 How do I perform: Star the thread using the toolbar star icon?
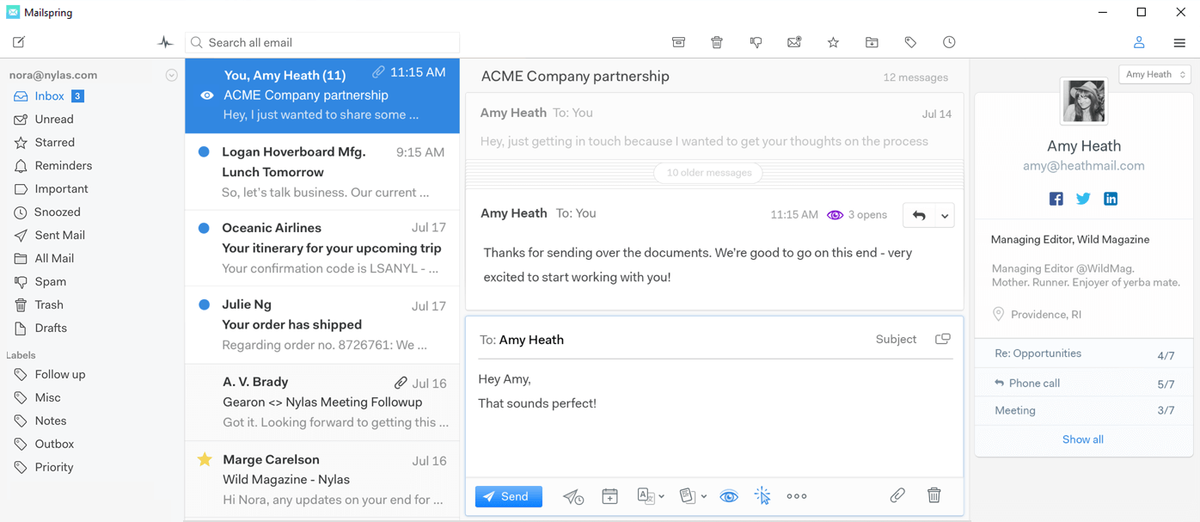pyautogui.click(x=833, y=42)
